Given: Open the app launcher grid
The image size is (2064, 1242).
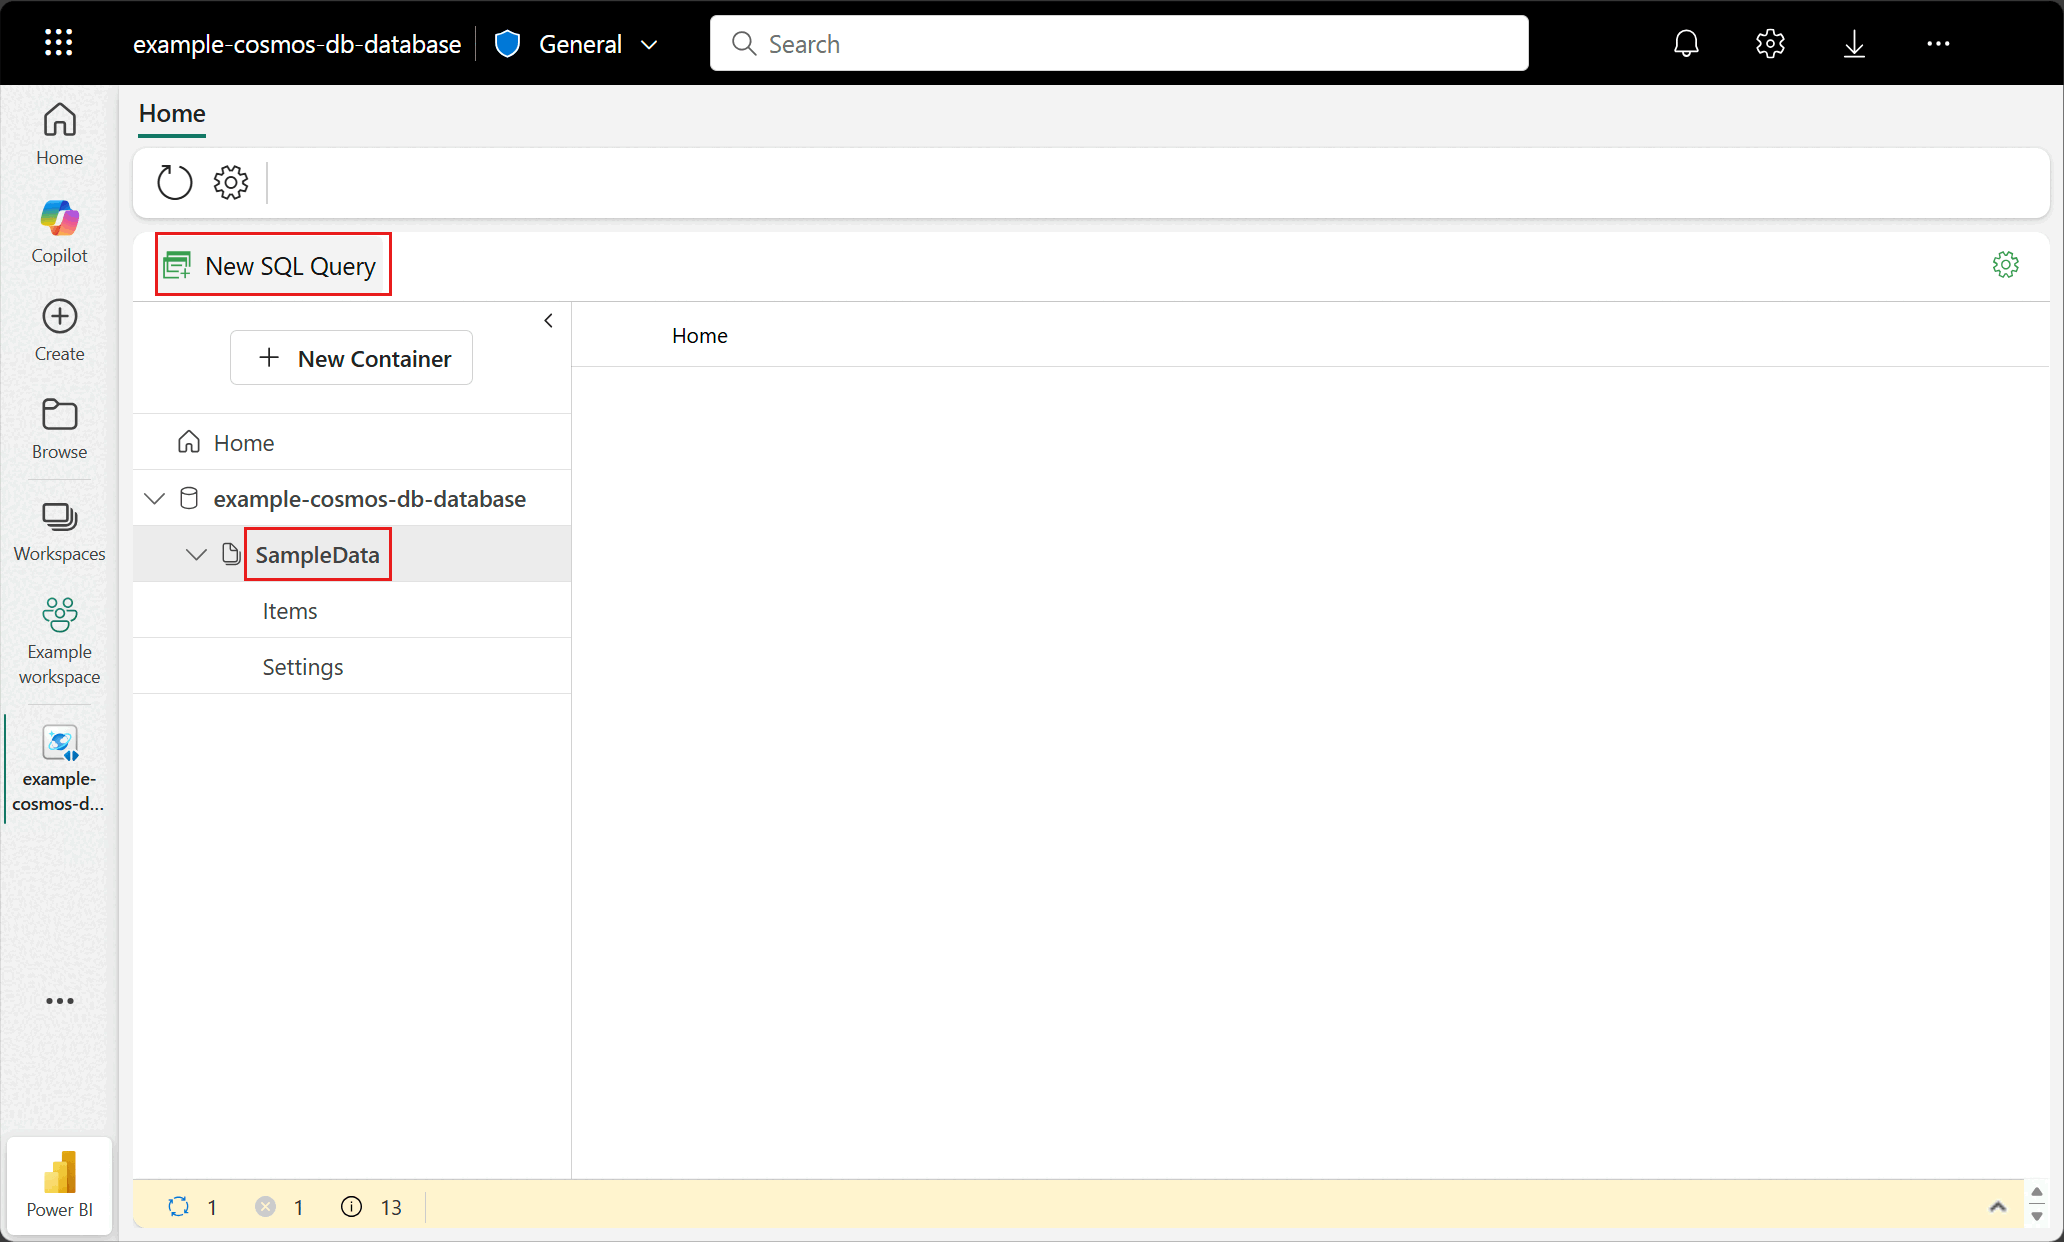Looking at the screenshot, I should click(x=59, y=43).
